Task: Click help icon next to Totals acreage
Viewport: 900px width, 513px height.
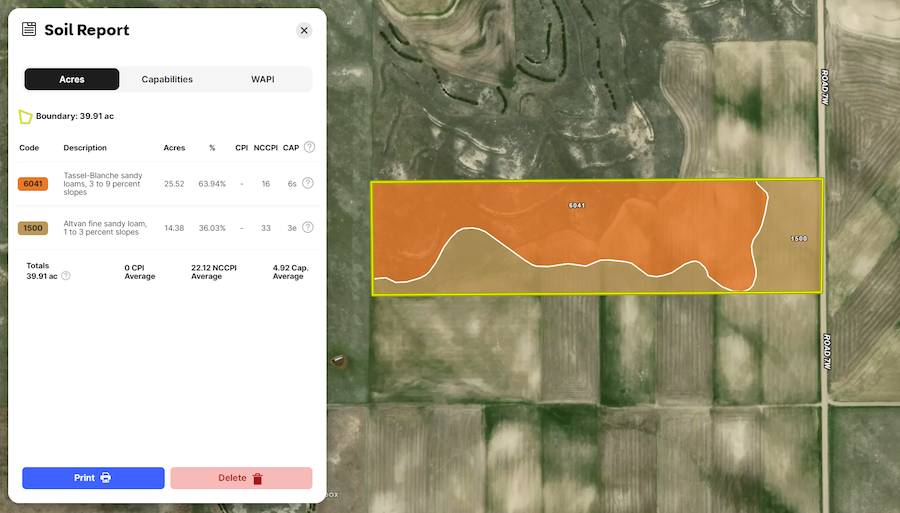Action: click(x=66, y=275)
